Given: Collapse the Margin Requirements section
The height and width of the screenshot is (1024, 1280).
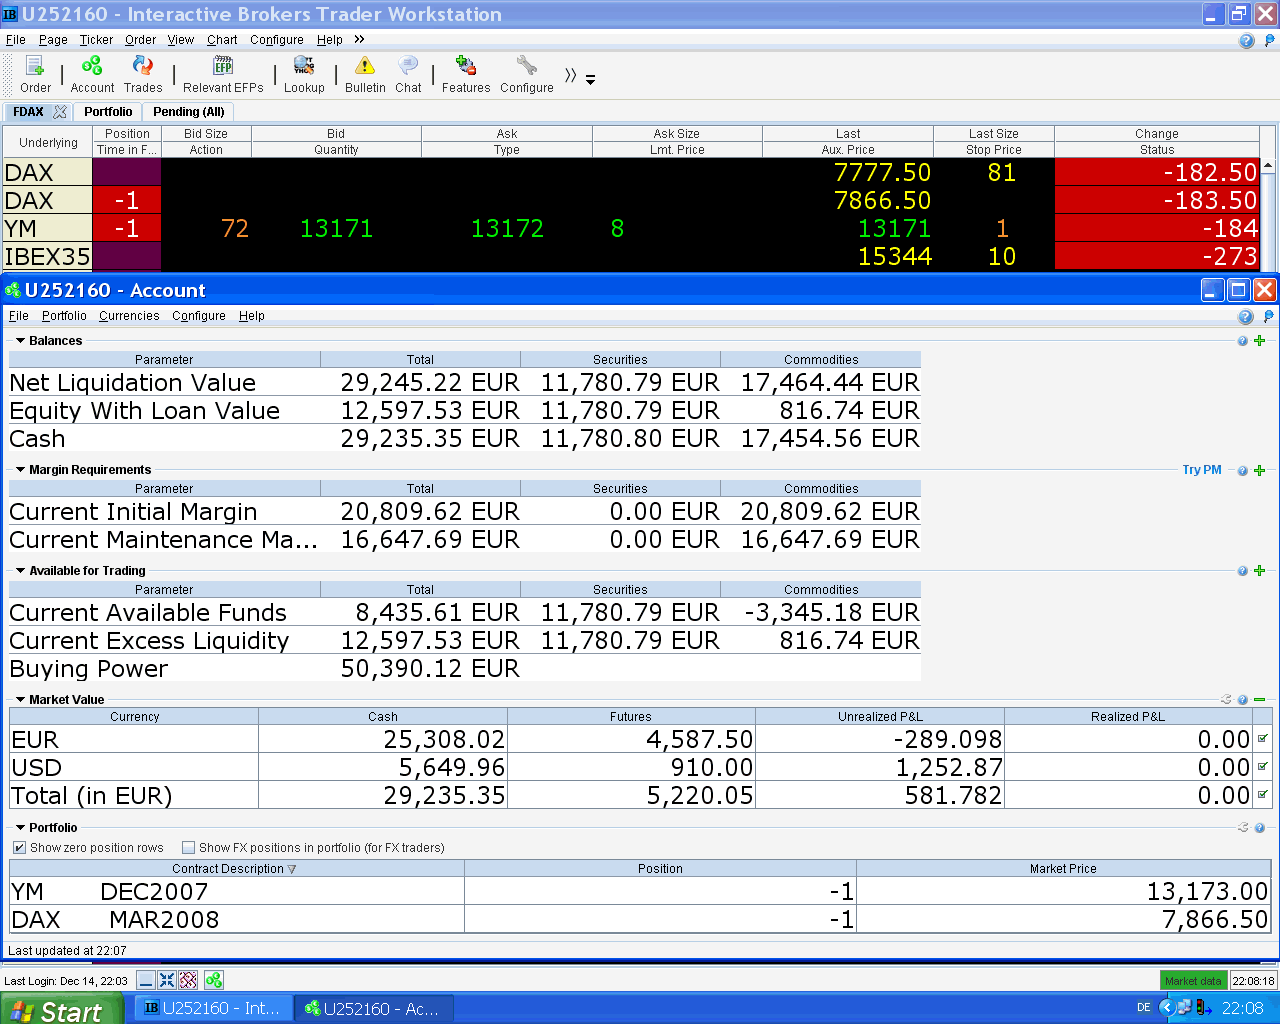Looking at the screenshot, I should coord(20,470).
